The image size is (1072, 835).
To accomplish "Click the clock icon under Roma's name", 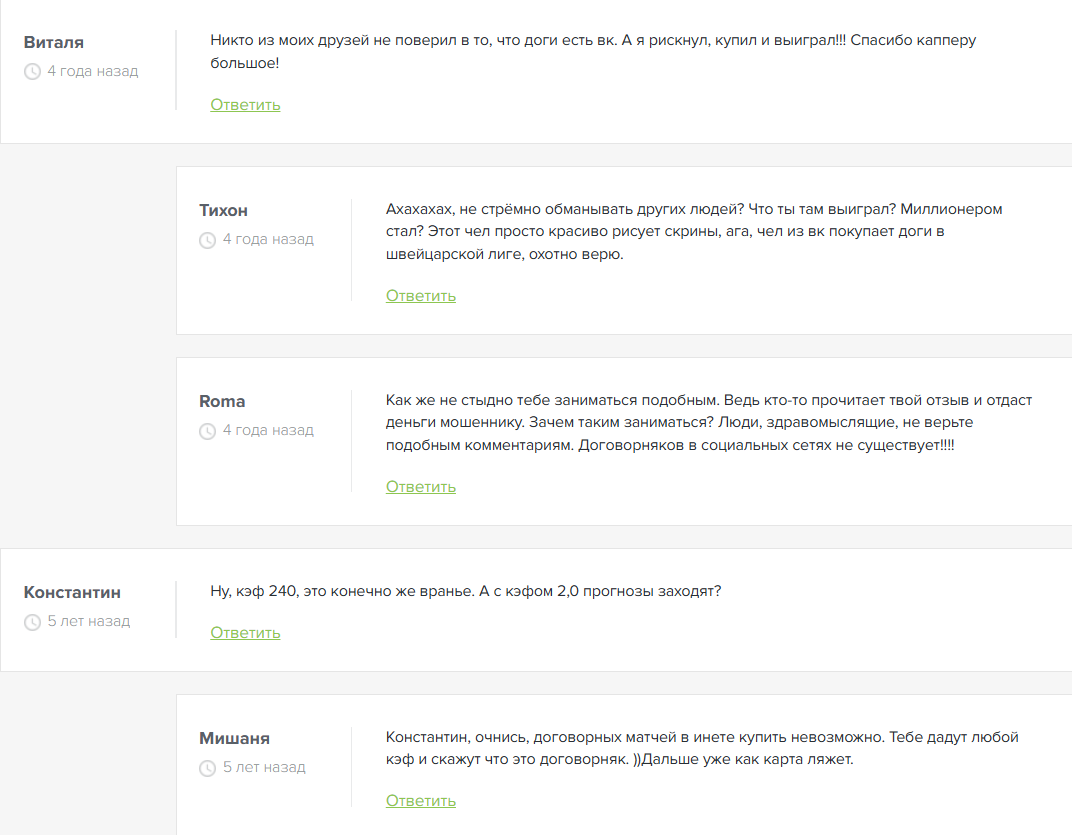I will pyautogui.click(x=208, y=431).
